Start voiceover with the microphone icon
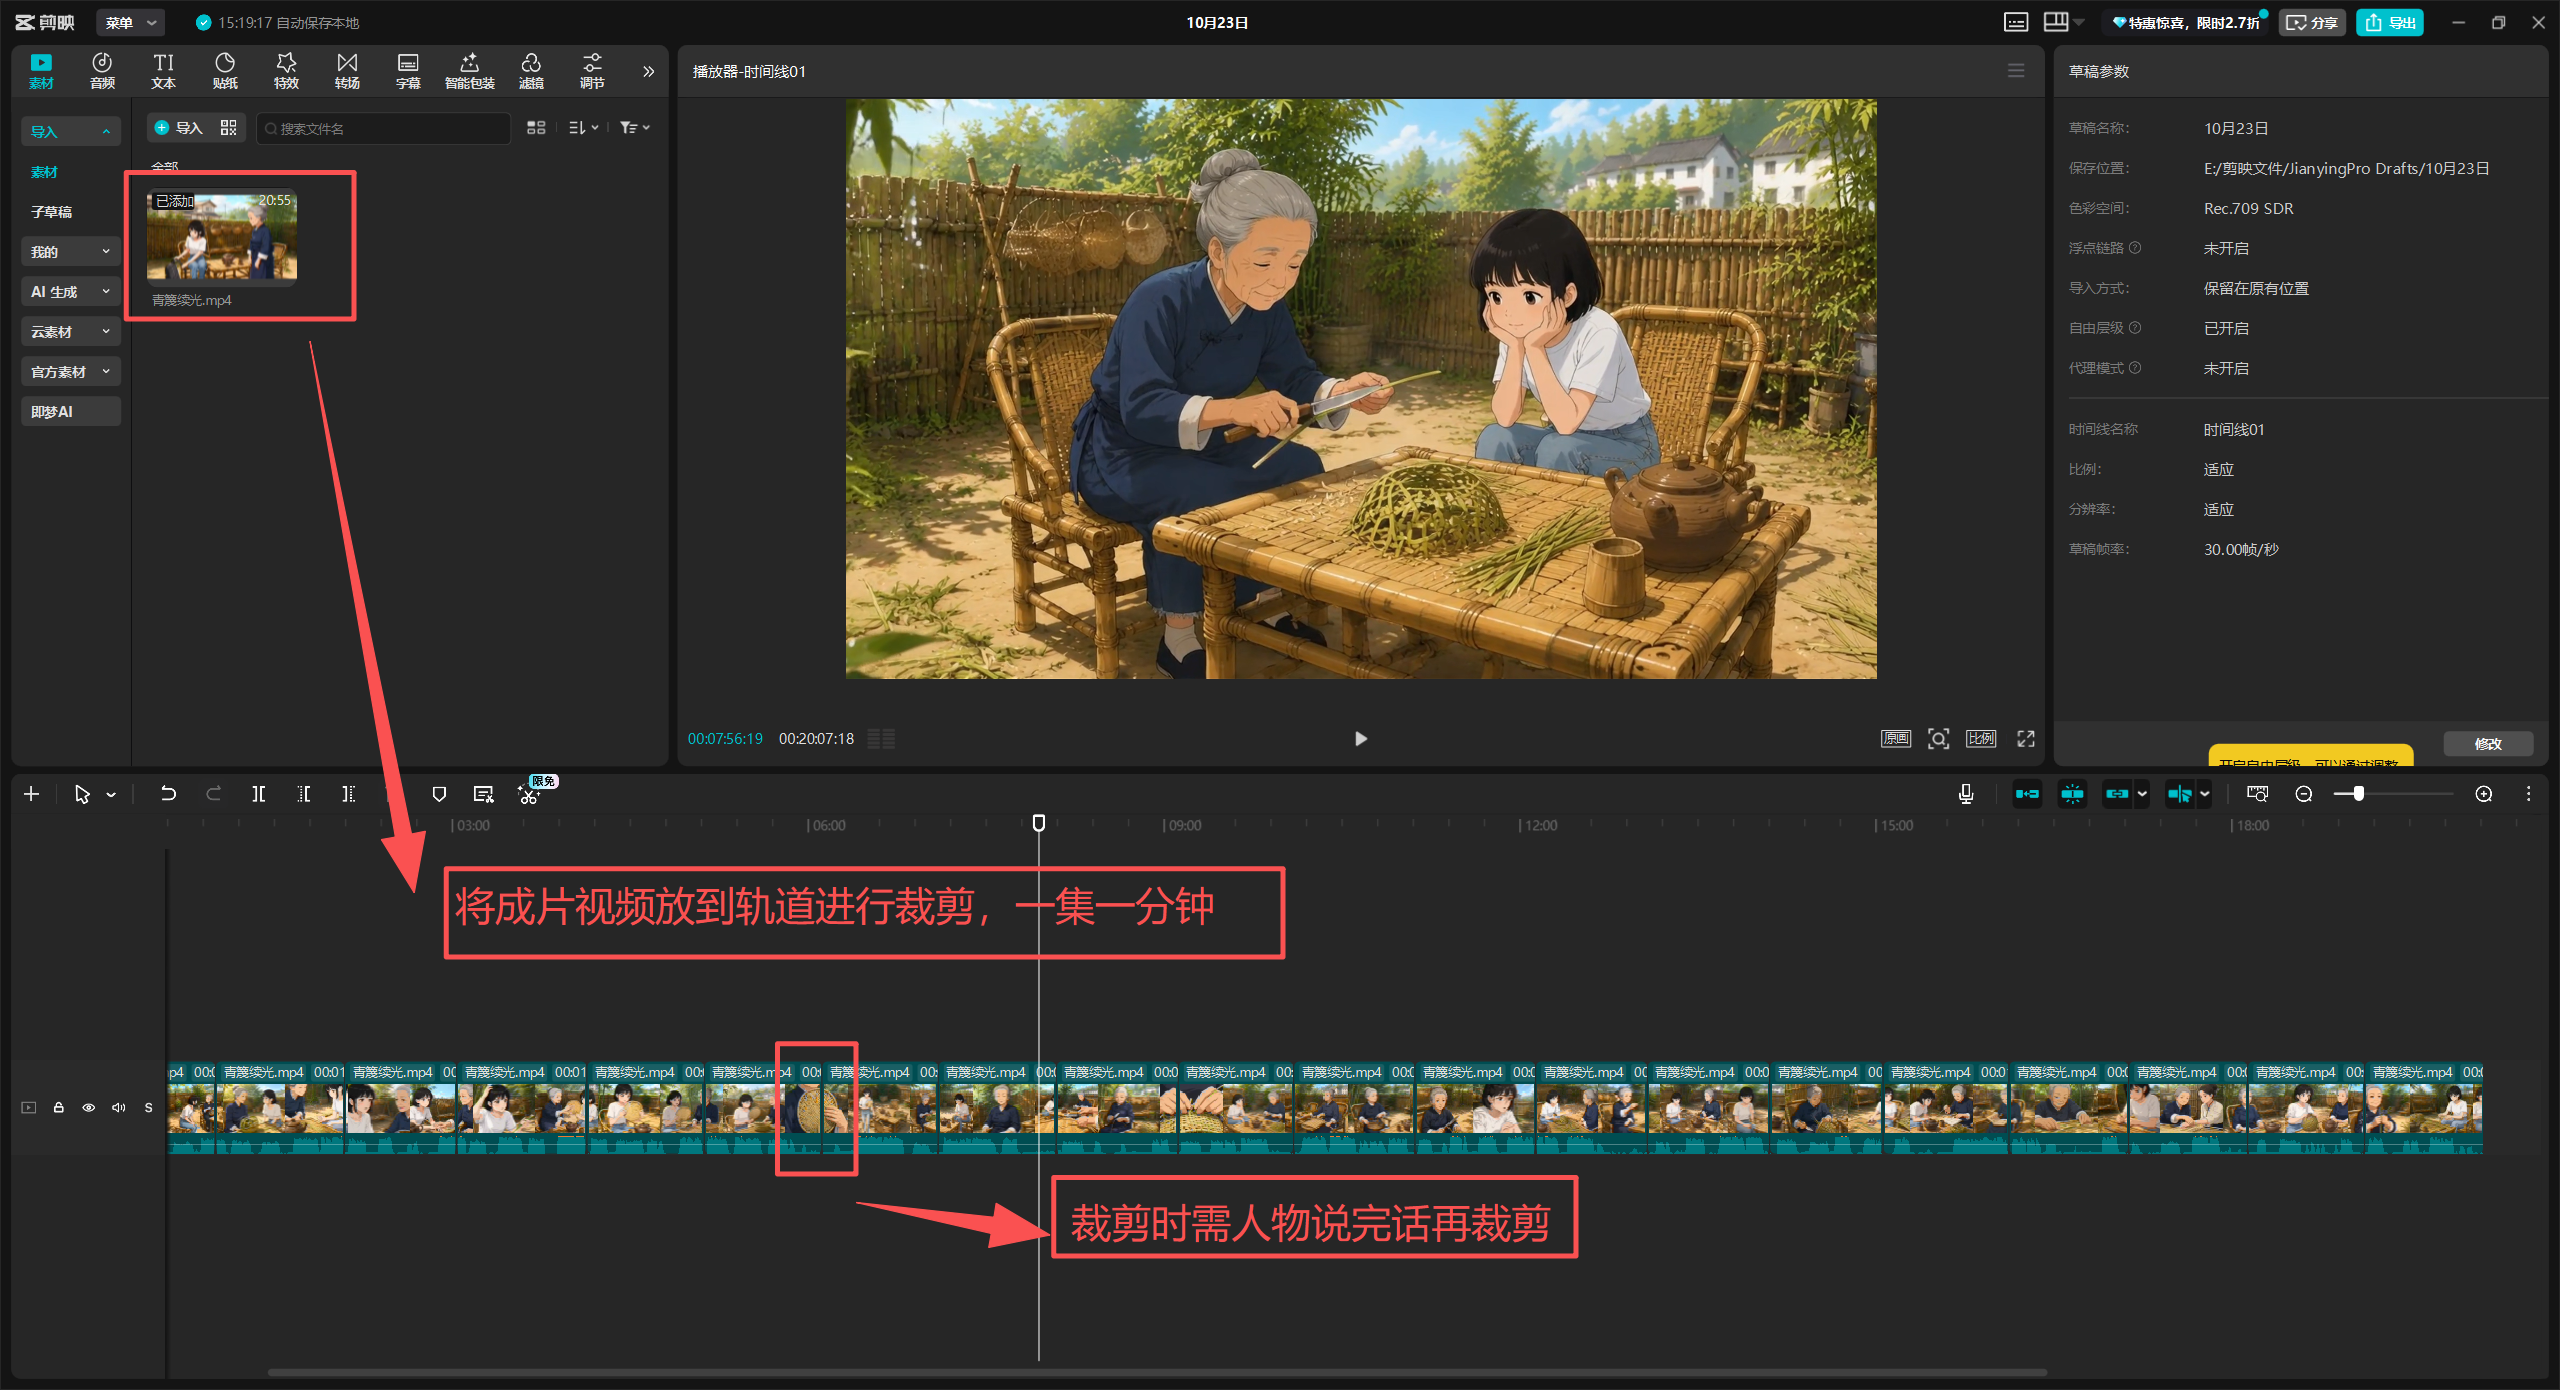 1966,794
